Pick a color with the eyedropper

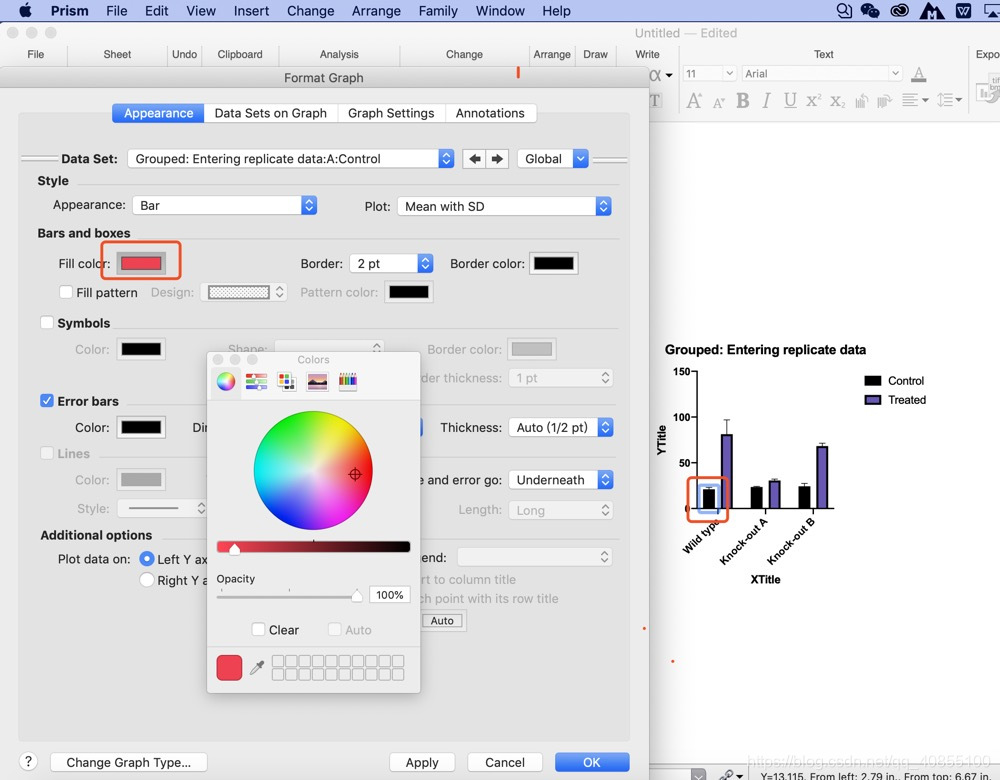pyautogui.click(x=257, y=668)
